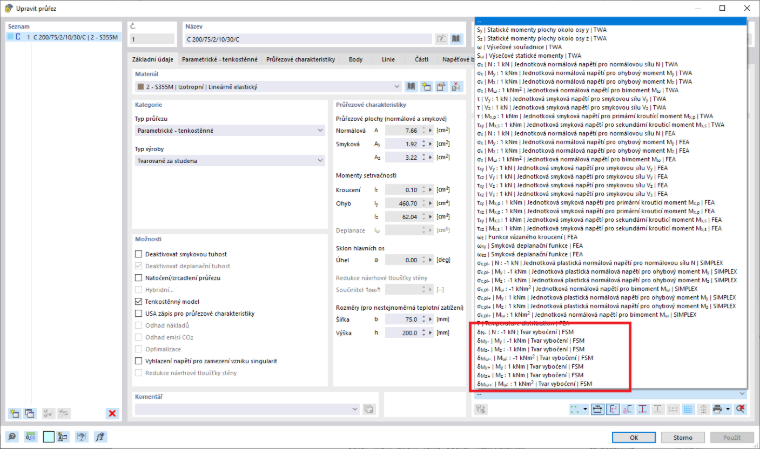Click the OK button

pyautogui.click(x=633, y=437)
